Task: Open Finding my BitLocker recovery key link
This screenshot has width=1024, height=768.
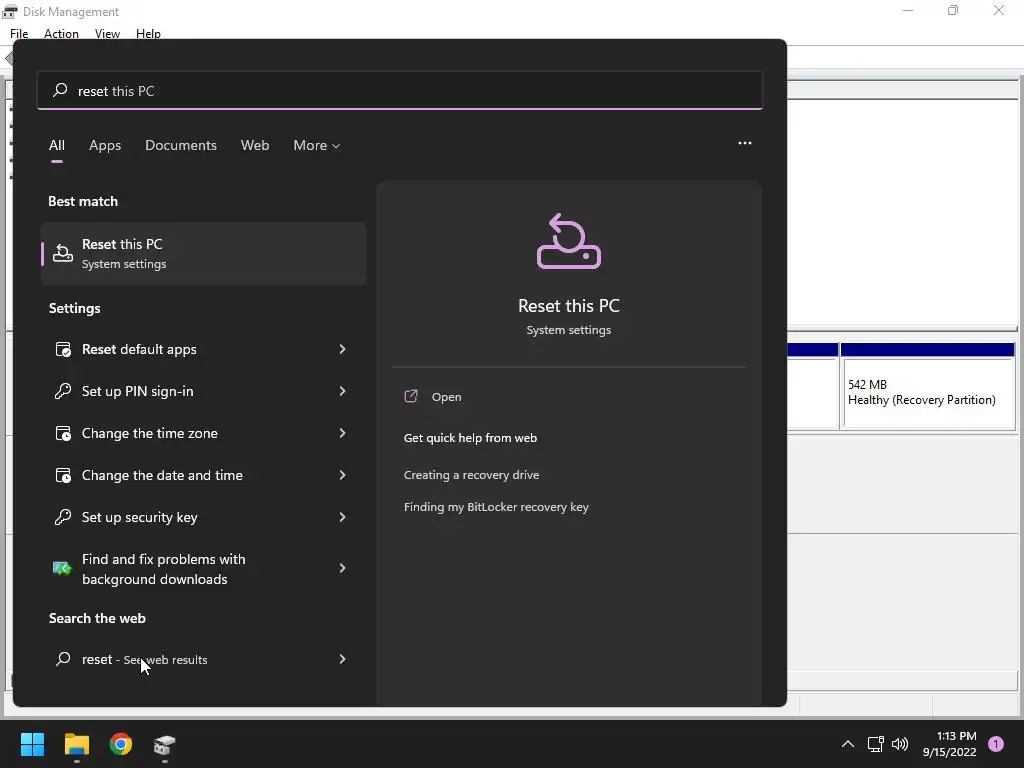Action: click(496, 507)
